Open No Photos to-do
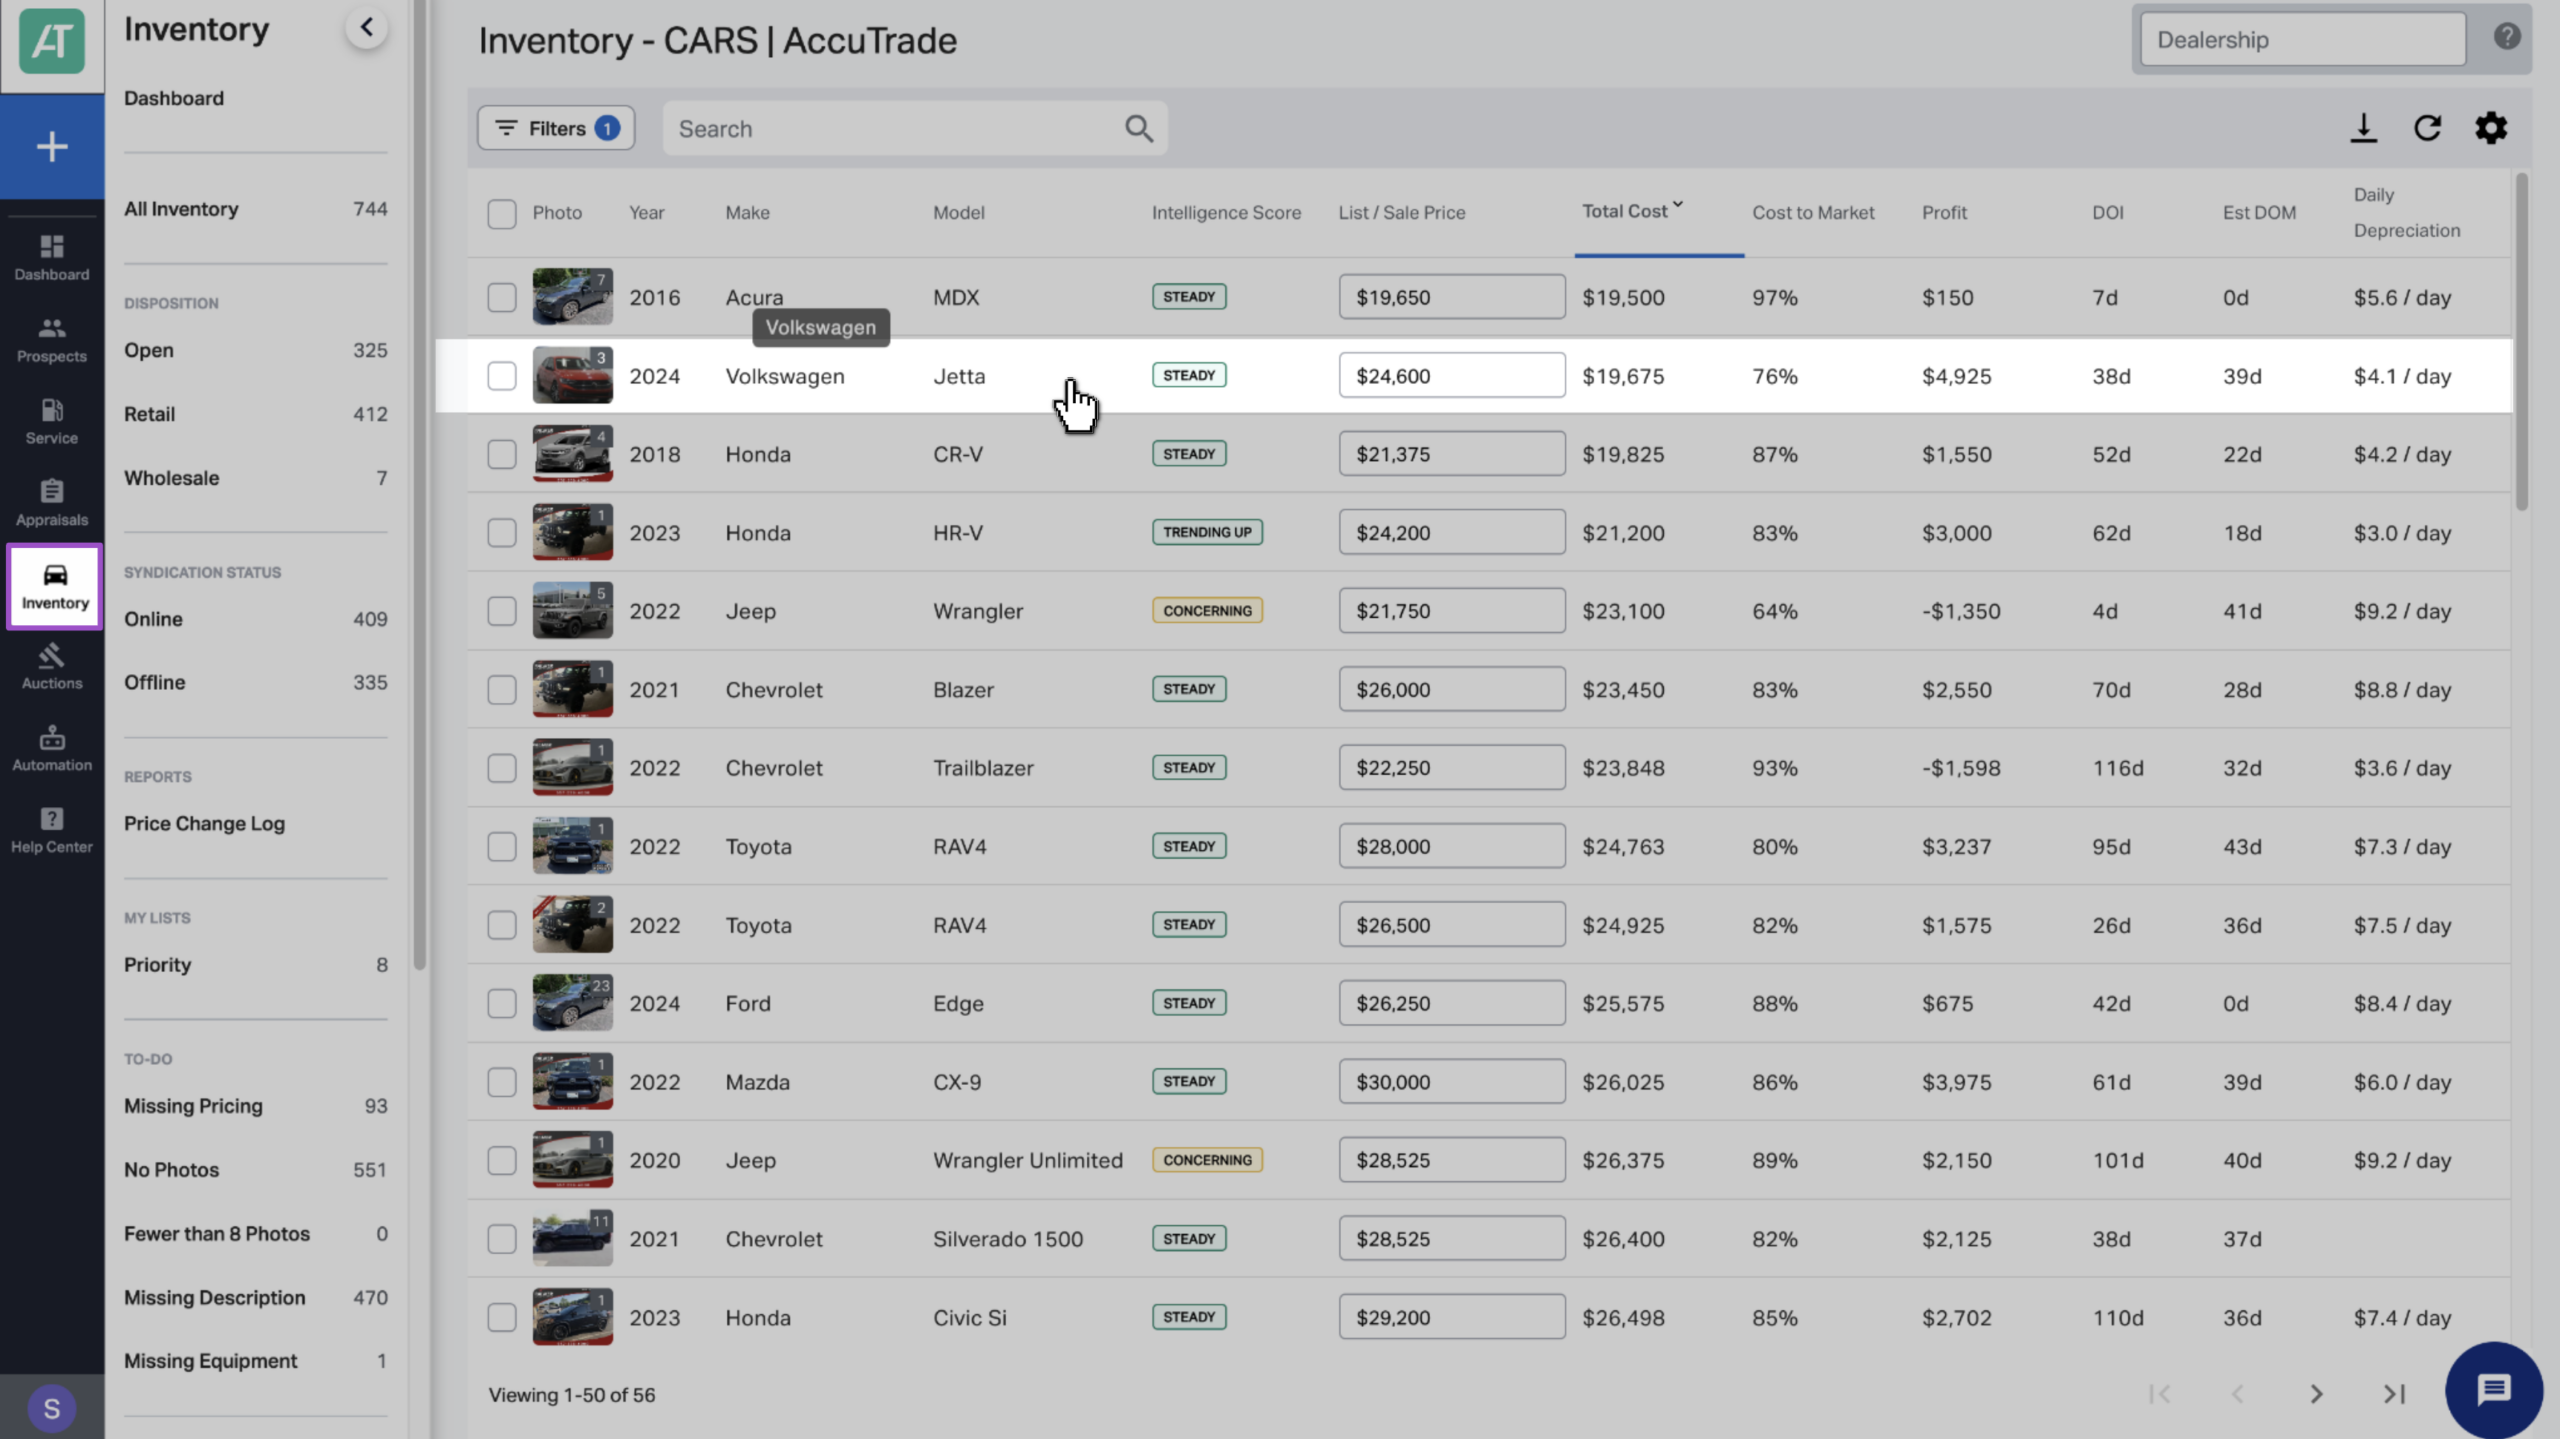Screen dimensions: 2560x1439 [255, 1170]
